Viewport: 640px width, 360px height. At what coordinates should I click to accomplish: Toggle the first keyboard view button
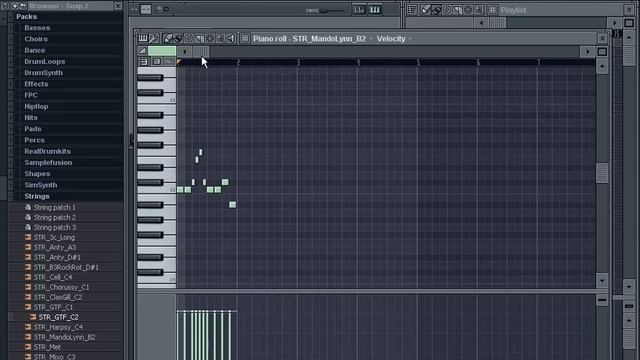[144, 62]
